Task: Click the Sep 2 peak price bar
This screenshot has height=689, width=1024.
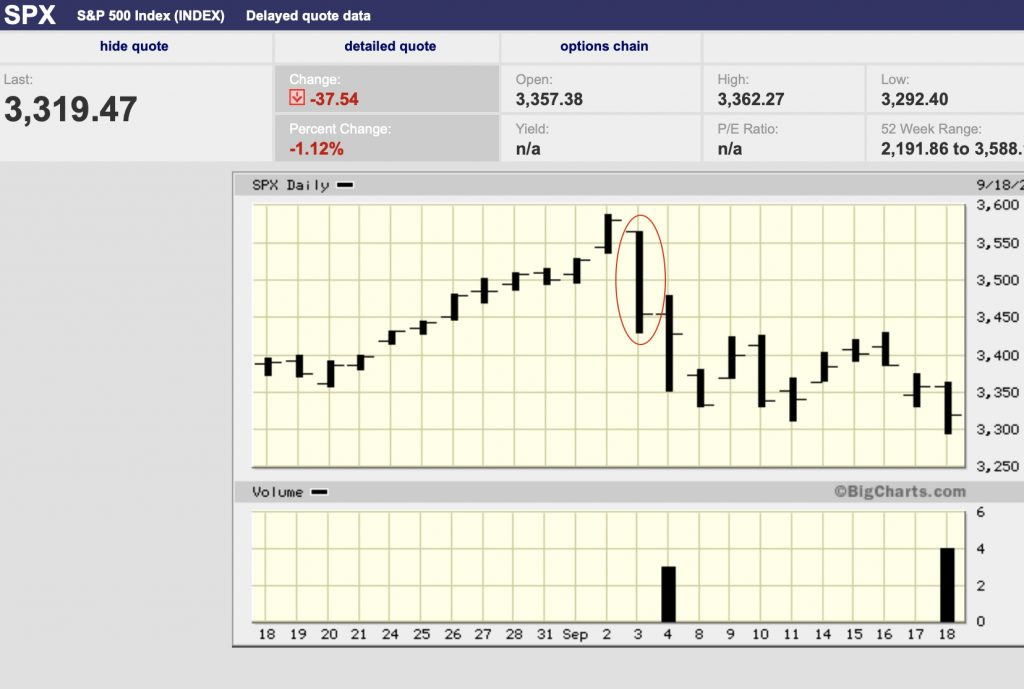Action: 608,233
